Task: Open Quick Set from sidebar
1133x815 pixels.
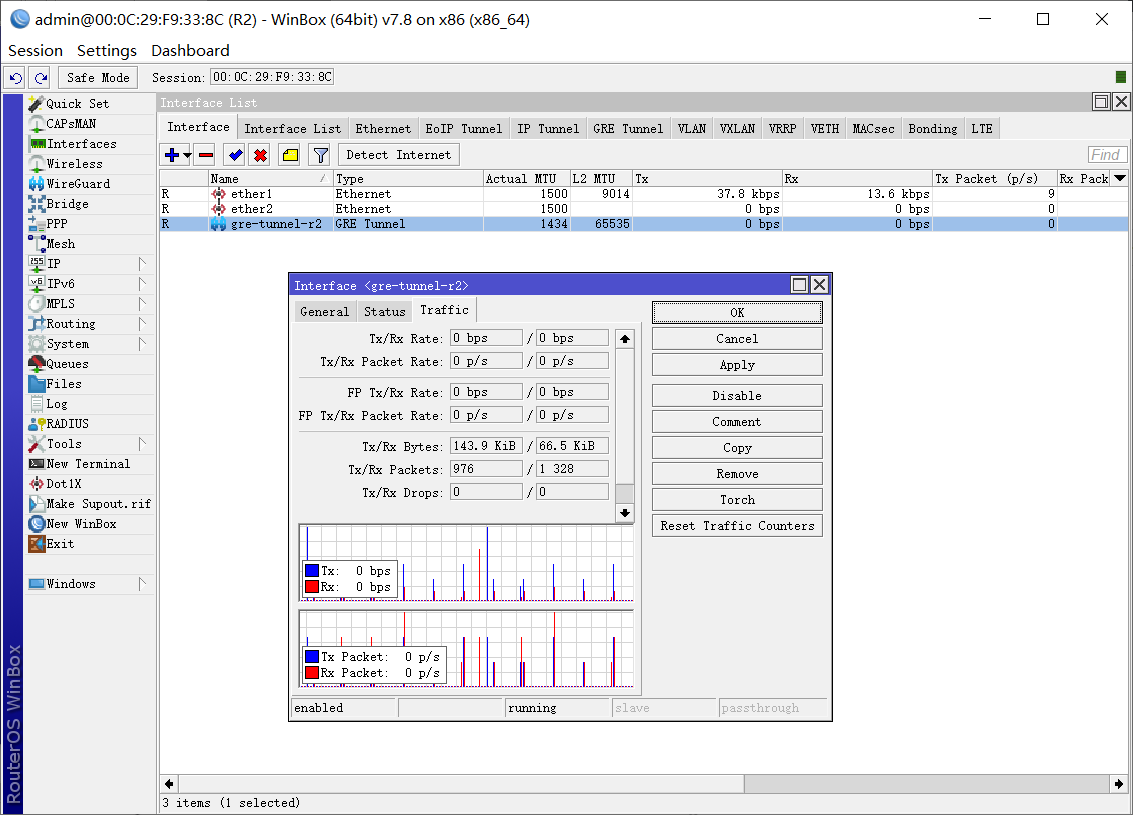Action: [x=77, y=104]
